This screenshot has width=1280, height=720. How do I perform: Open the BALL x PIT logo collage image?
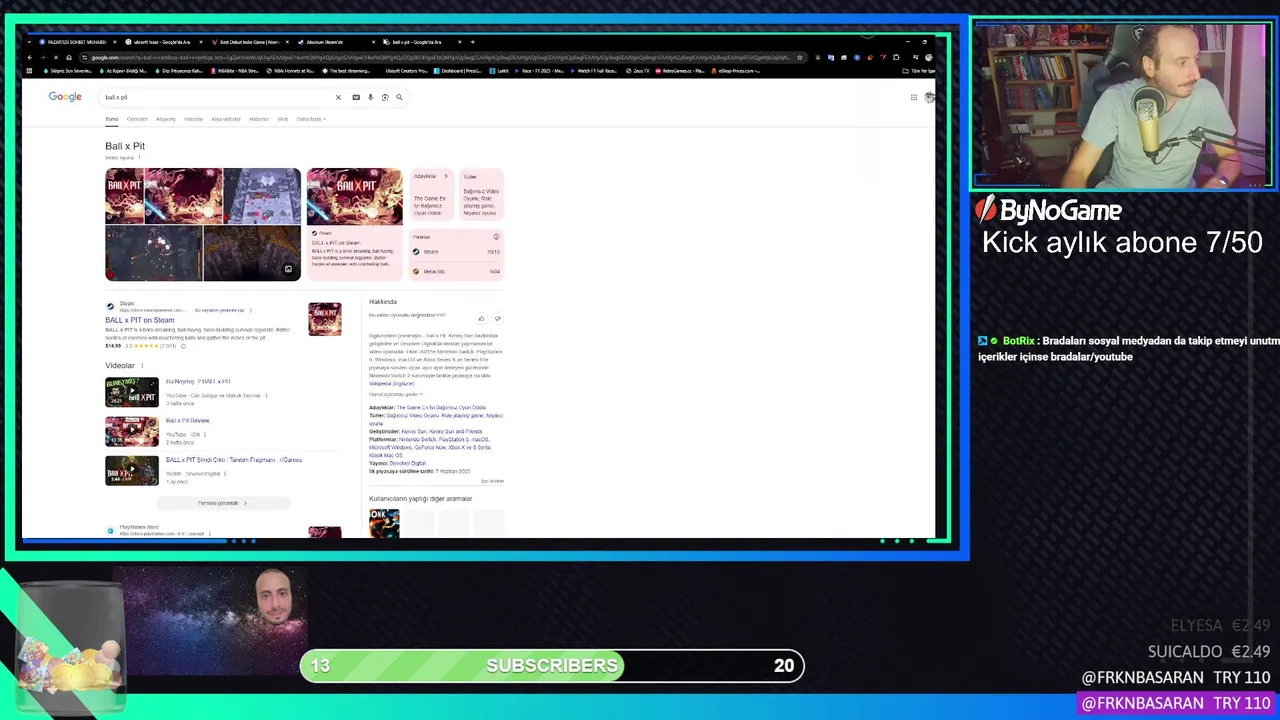[125, 196]
